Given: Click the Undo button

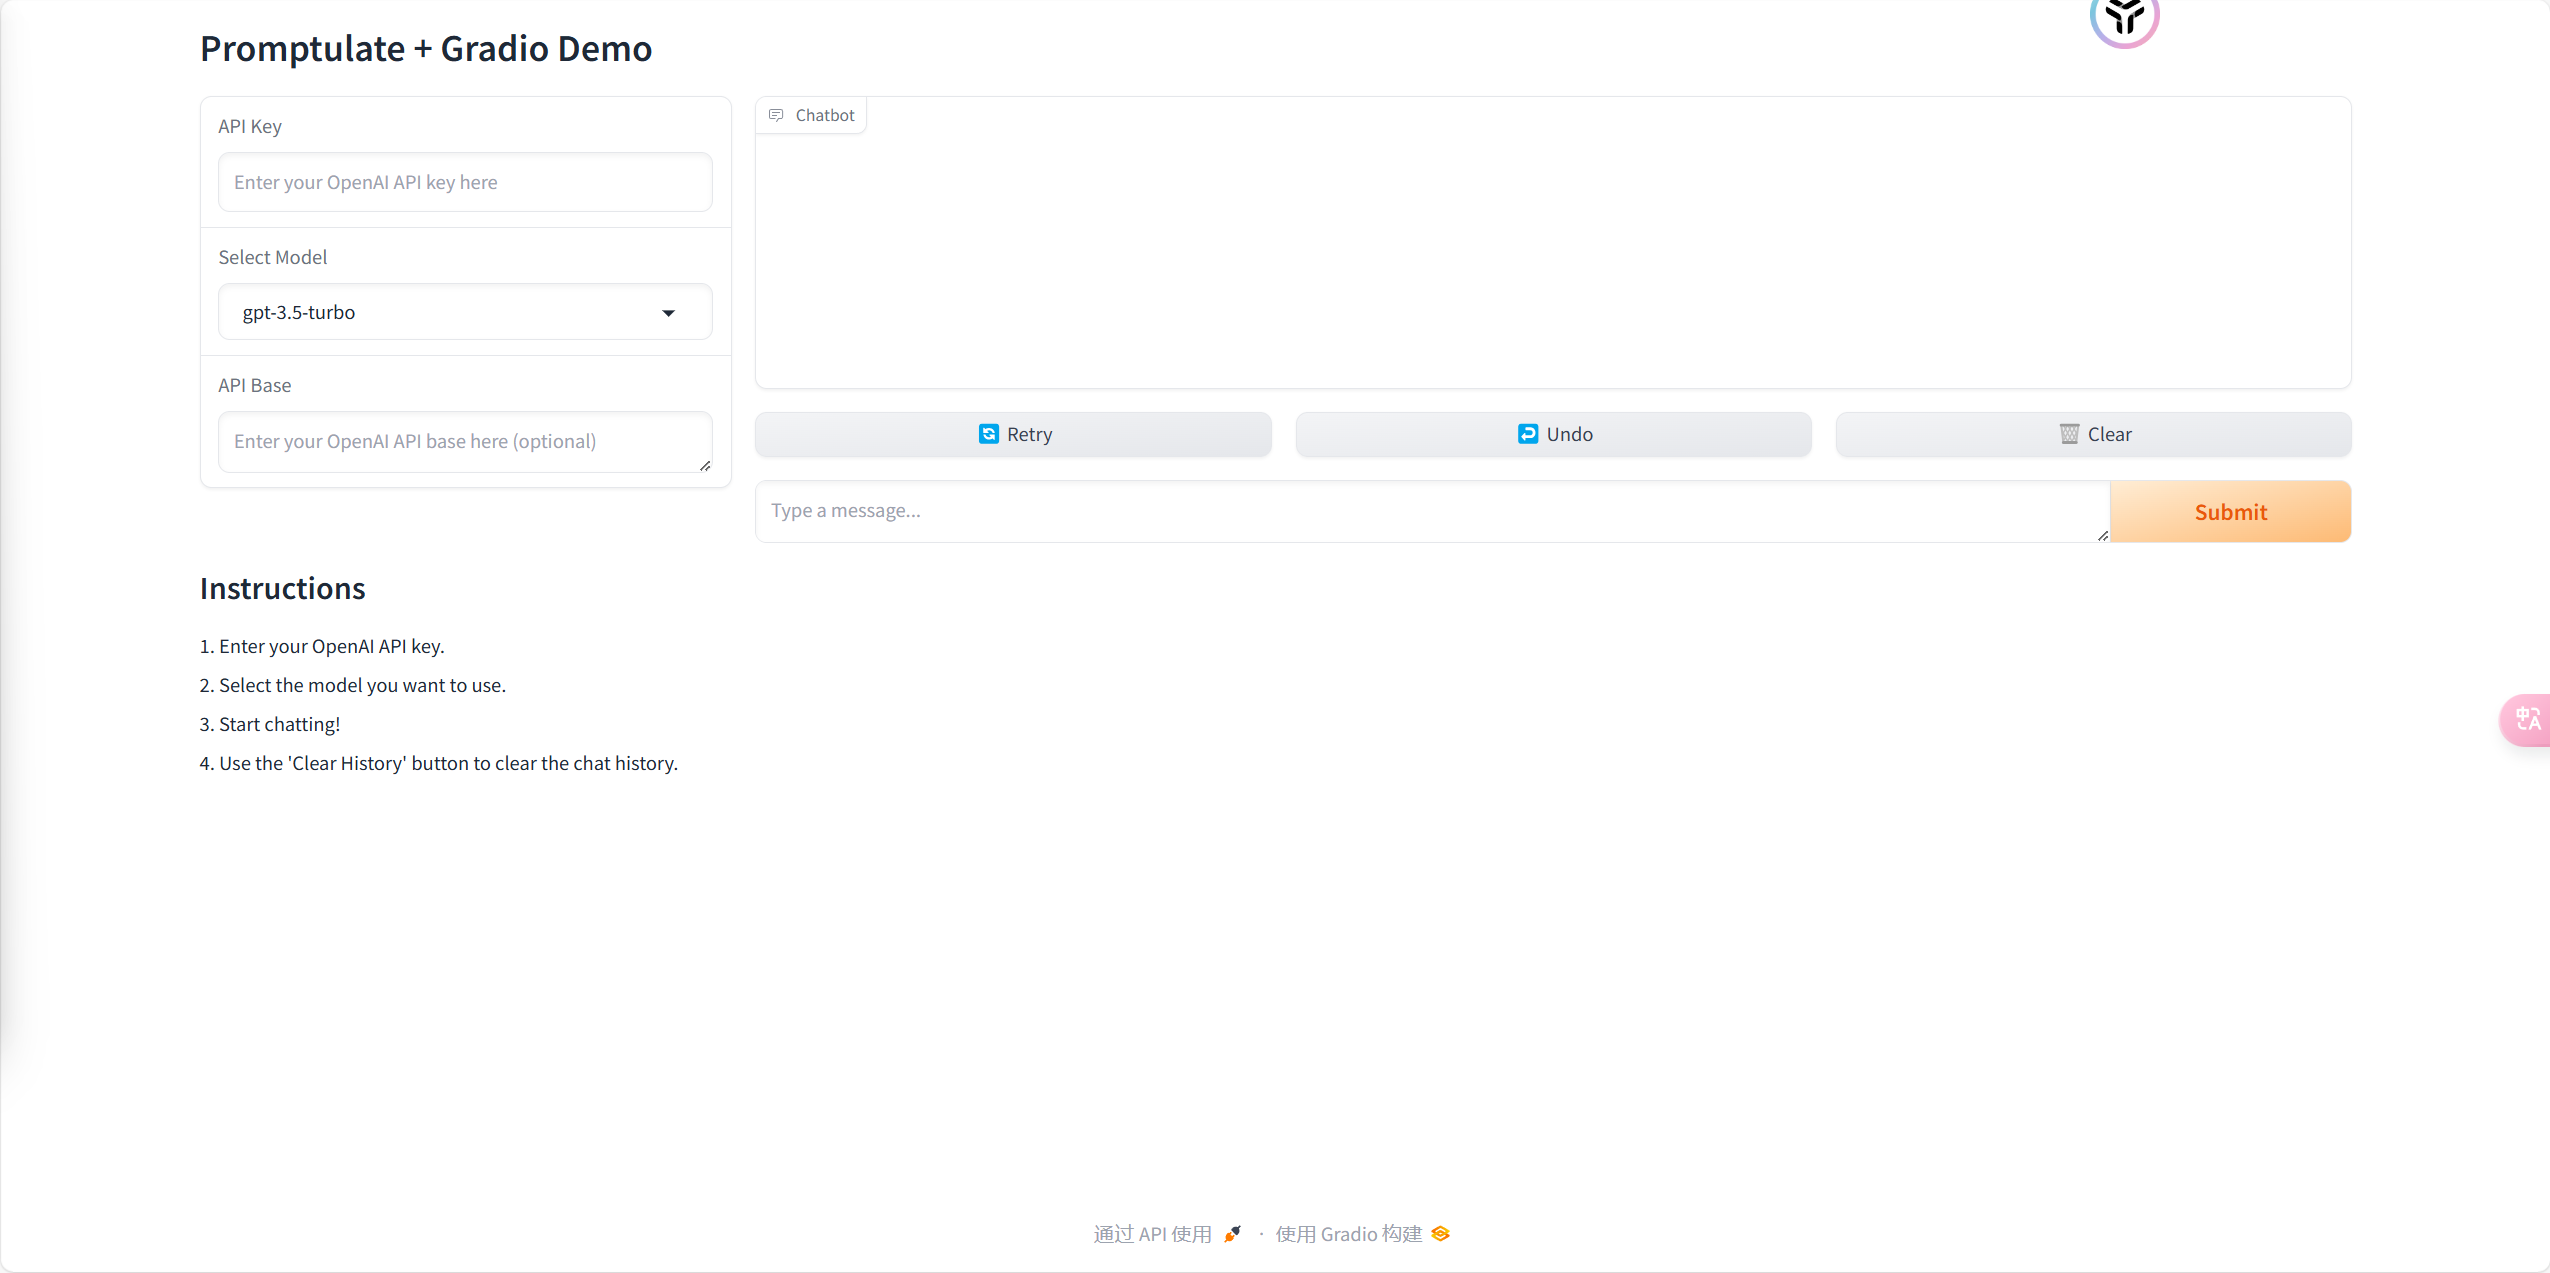Looking at the screenshot, I should 1553,434.
